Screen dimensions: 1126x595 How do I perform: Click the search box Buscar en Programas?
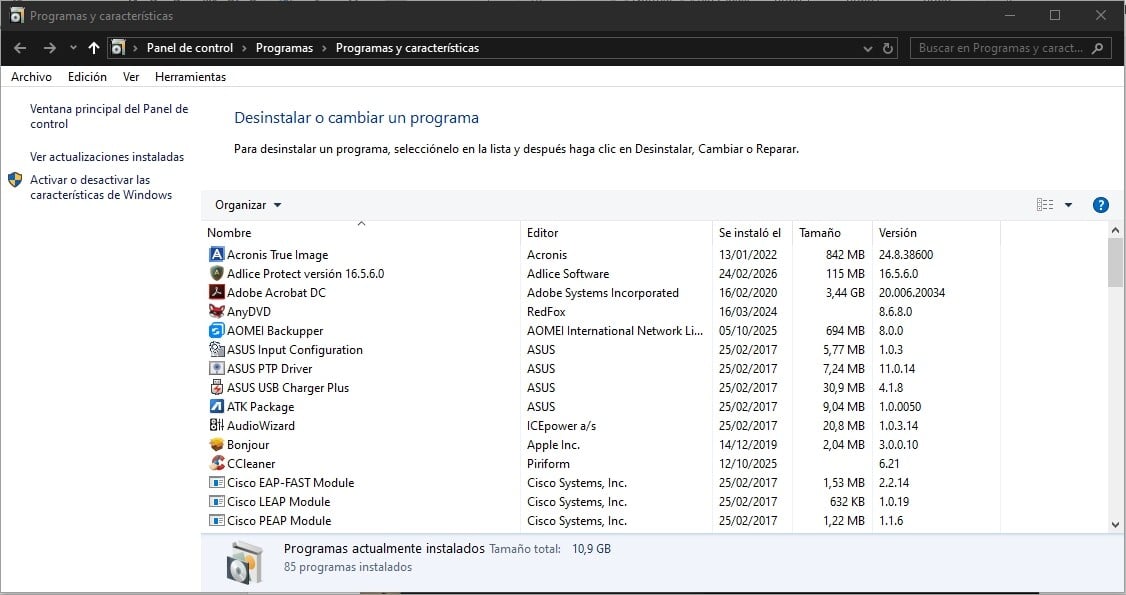[x=1000, y=48]
